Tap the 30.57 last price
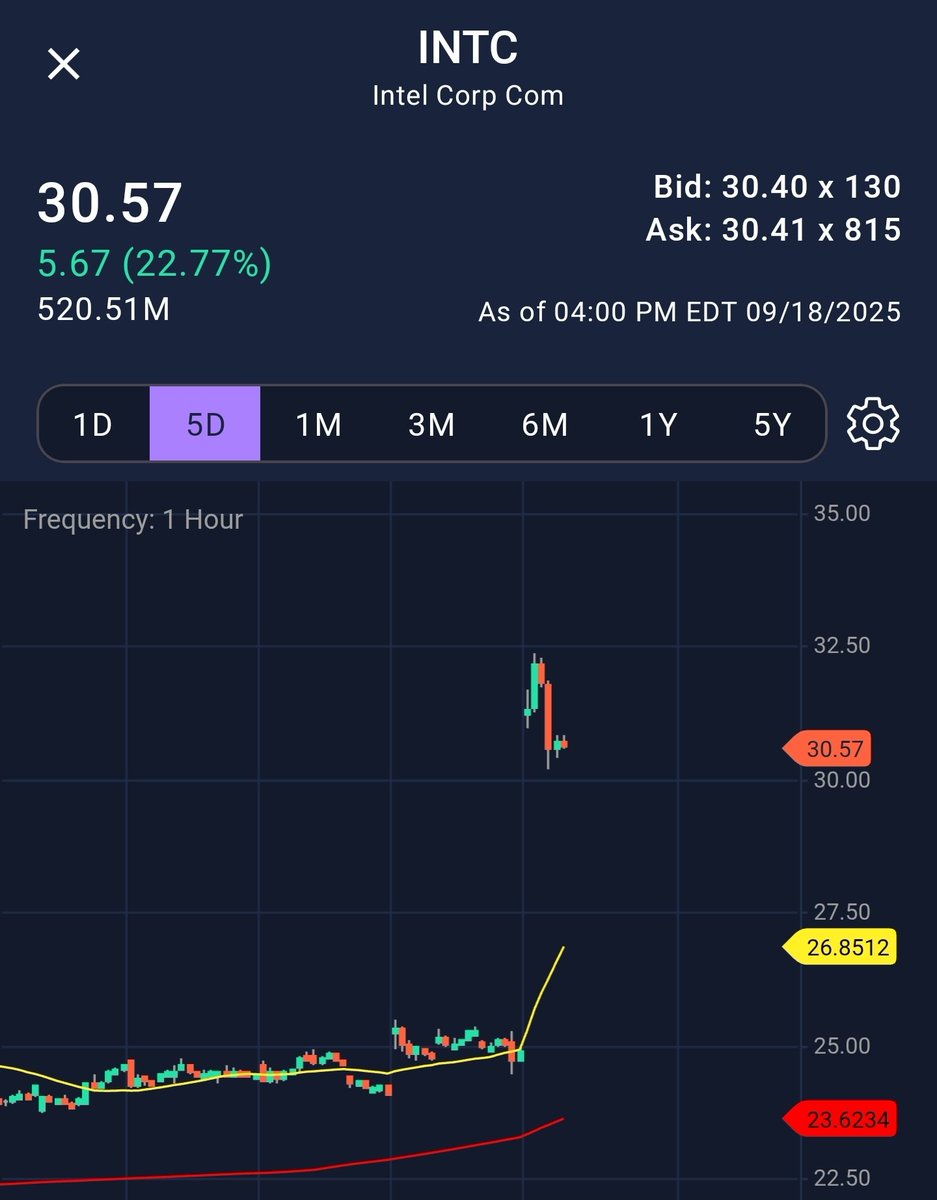 coord(110,202)
